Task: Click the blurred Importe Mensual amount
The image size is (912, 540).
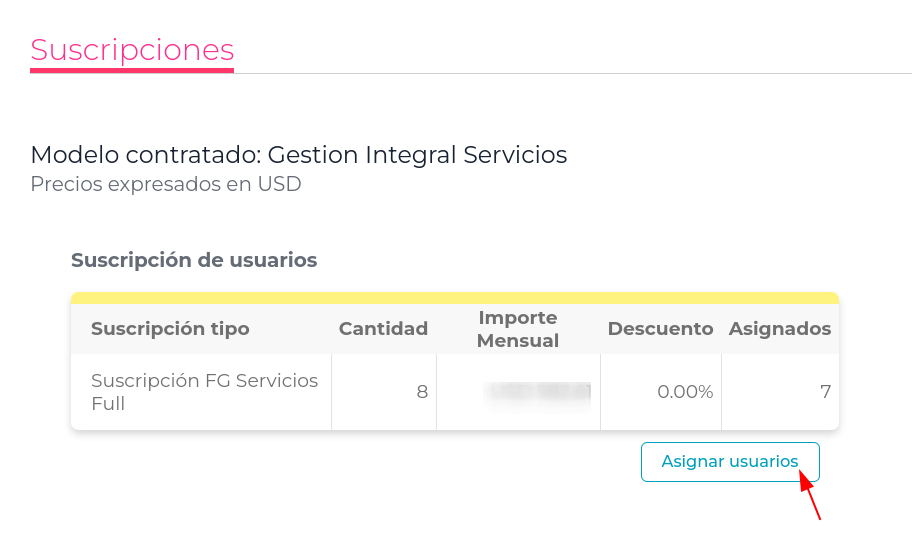Action: coord(538,391)
